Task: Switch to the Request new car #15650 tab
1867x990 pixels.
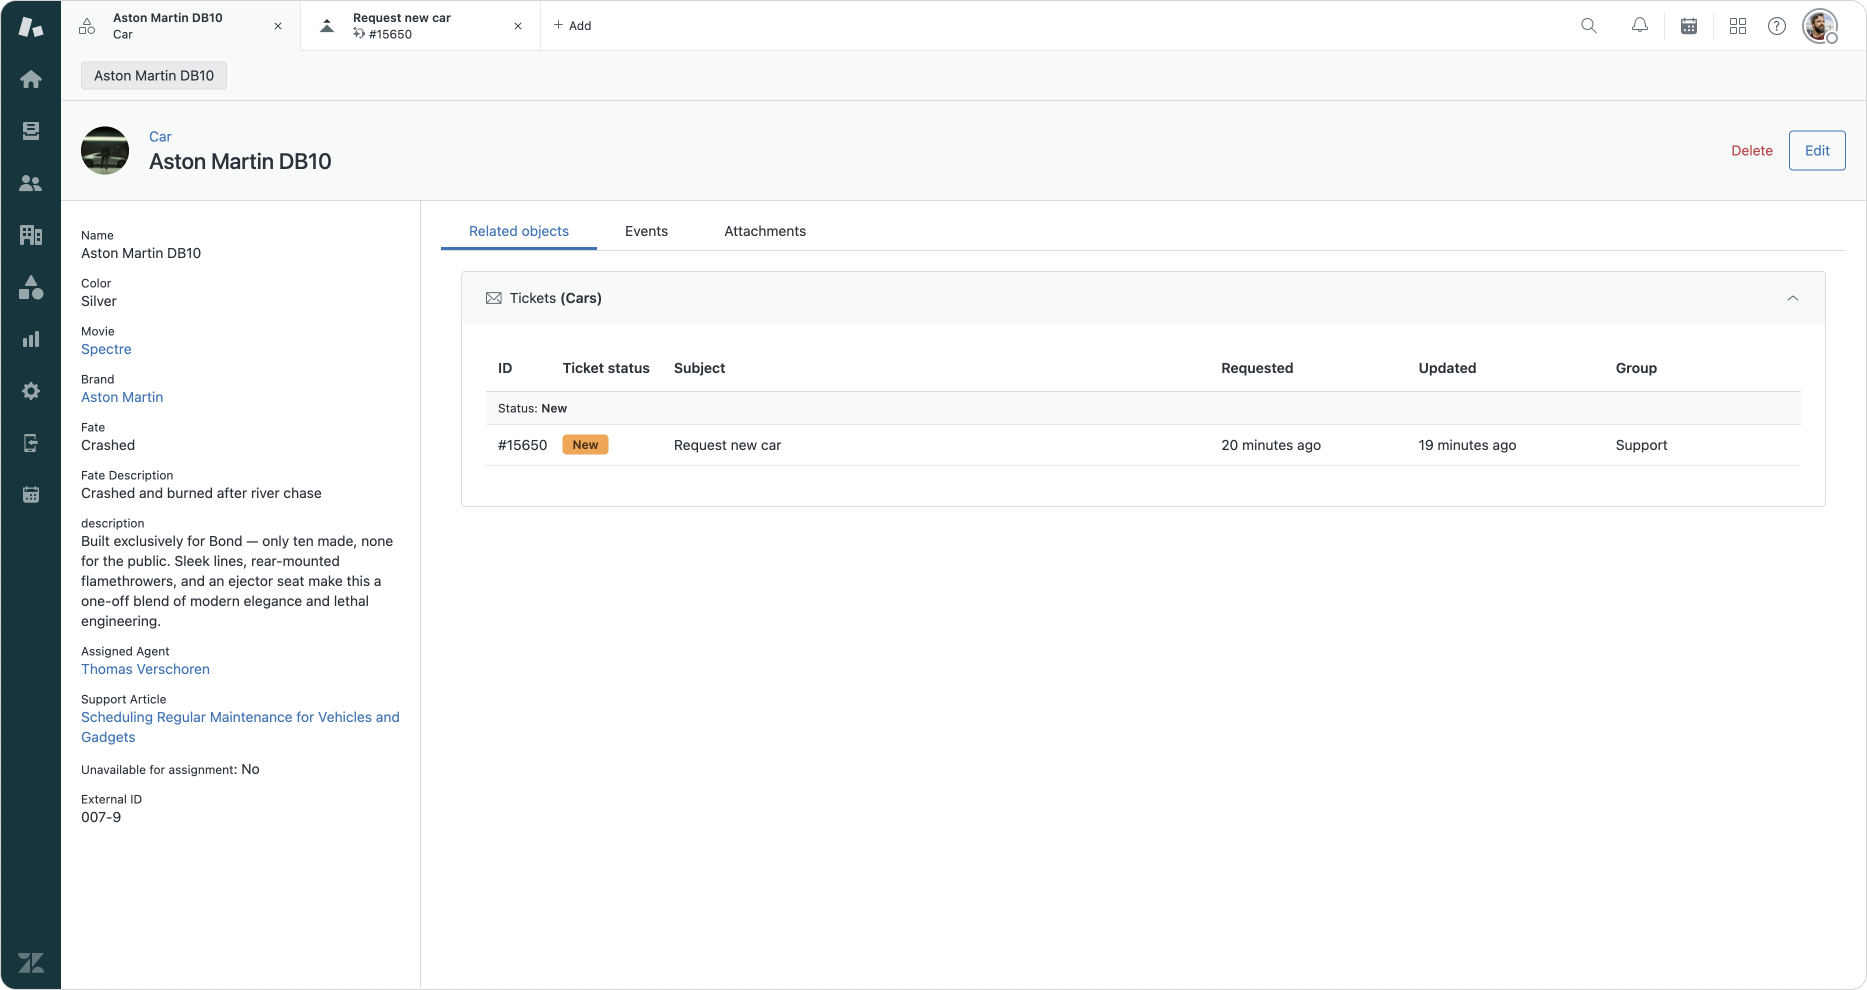Action: click(421, 26)
